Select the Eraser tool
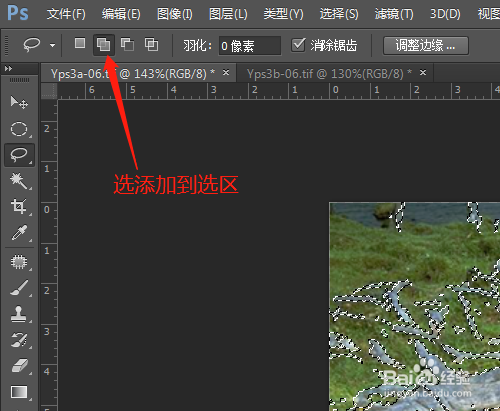This screenshot has width=500, height=411. [x=19, y=366]
